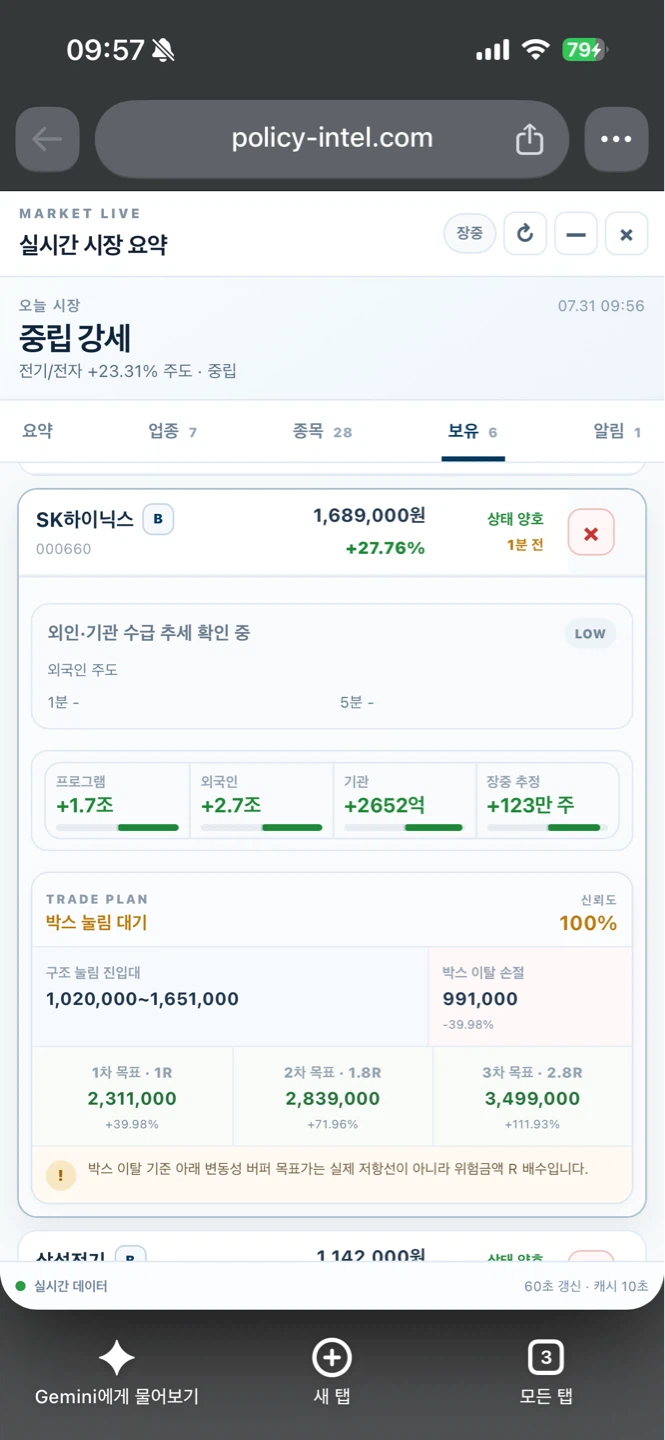Open the 종목 28 tab
The width and height of the screenshot is (665, 1440).
pyautogui.click(x=323, y=431)
